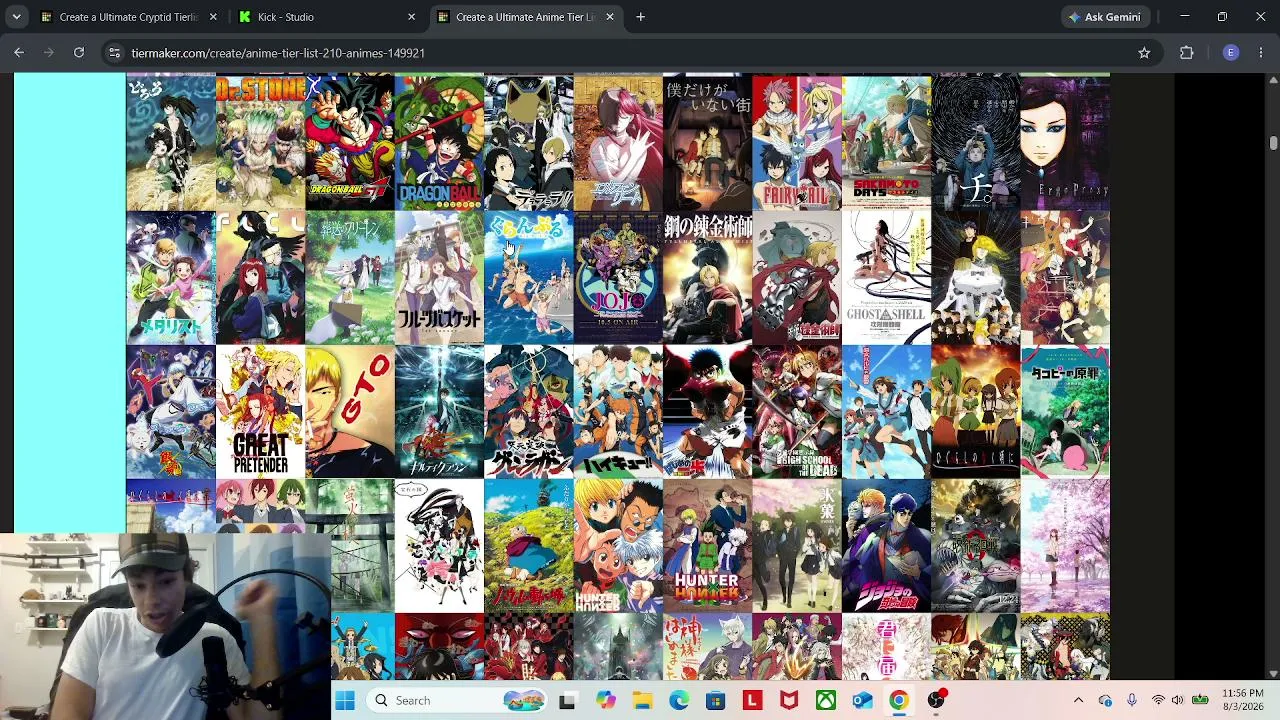This screenshot has height=720, width=1280.
Task: Pick the Ghost in the Shell poster
Action: pyautogui.click(x=886, y=277)
